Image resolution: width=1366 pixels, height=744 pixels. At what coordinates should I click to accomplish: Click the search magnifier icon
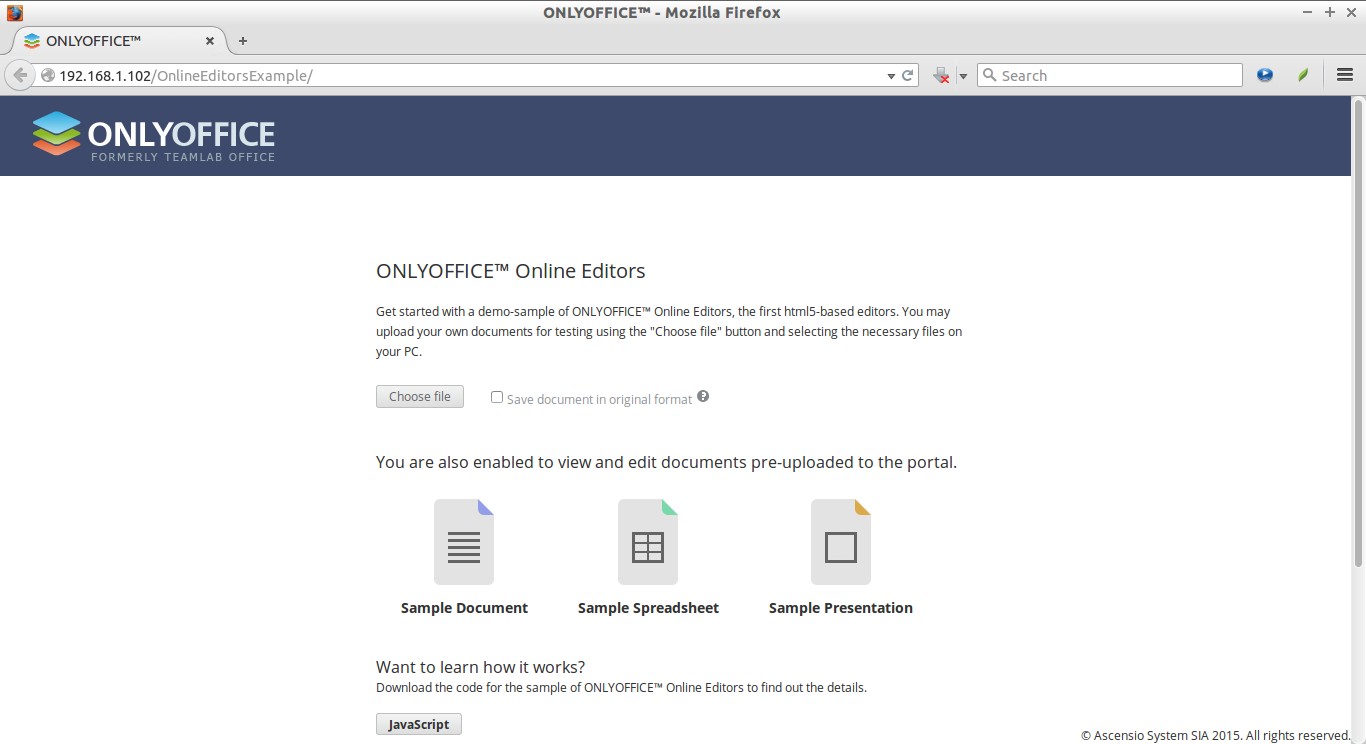pyautogui.click(x=990, y=75)
